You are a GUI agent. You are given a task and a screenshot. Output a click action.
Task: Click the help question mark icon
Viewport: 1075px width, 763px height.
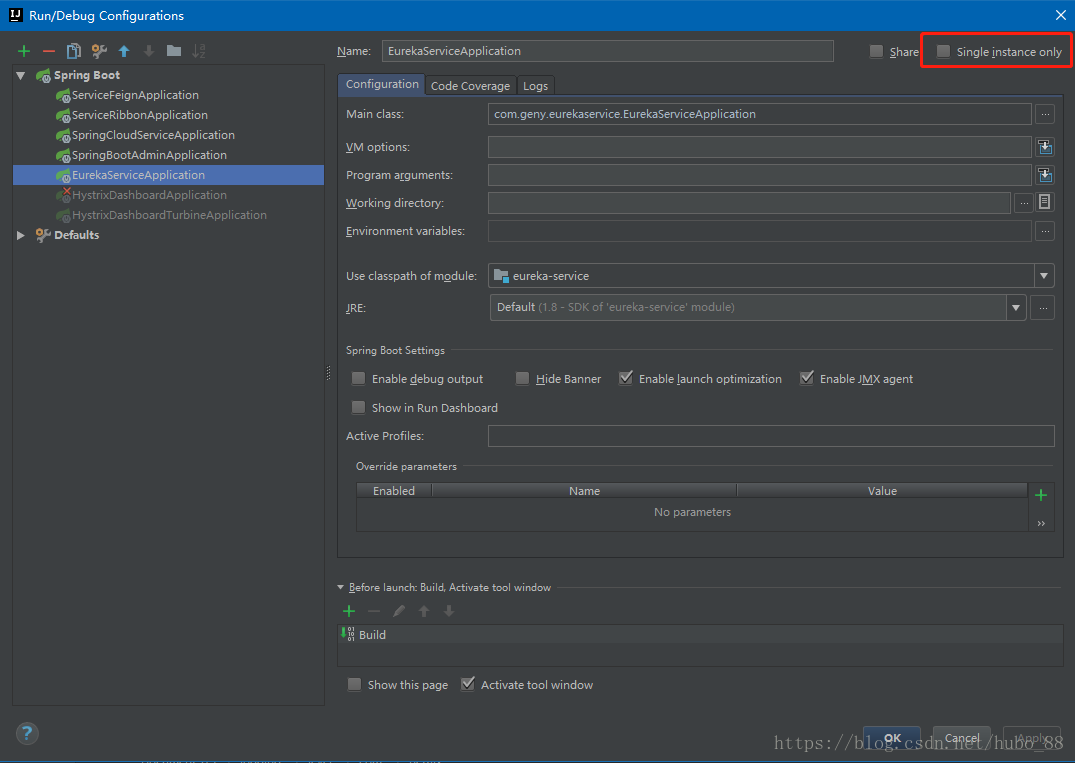click(x=27, y=733)
